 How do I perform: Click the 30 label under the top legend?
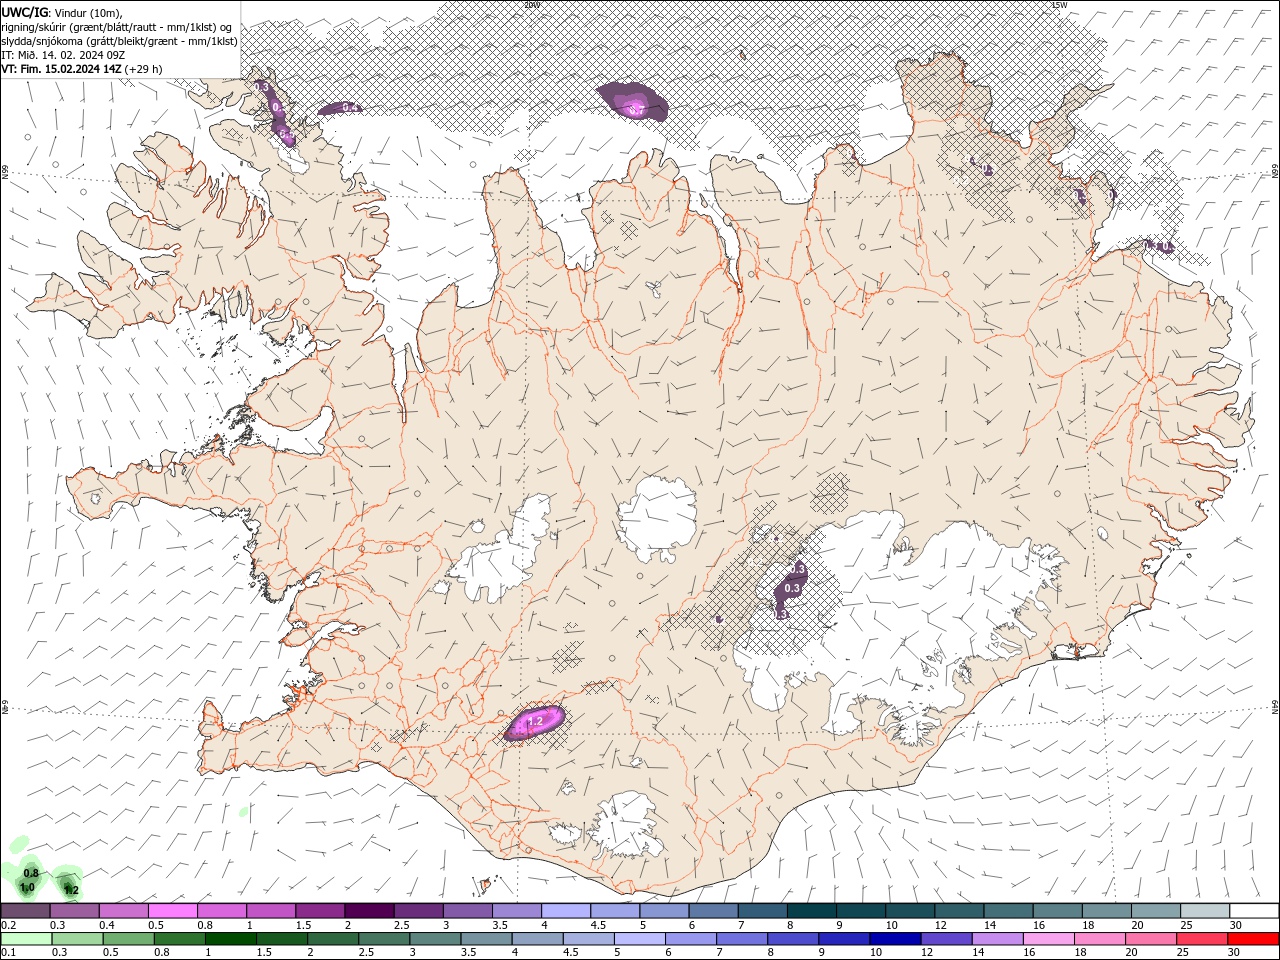tap(1236, 925)
